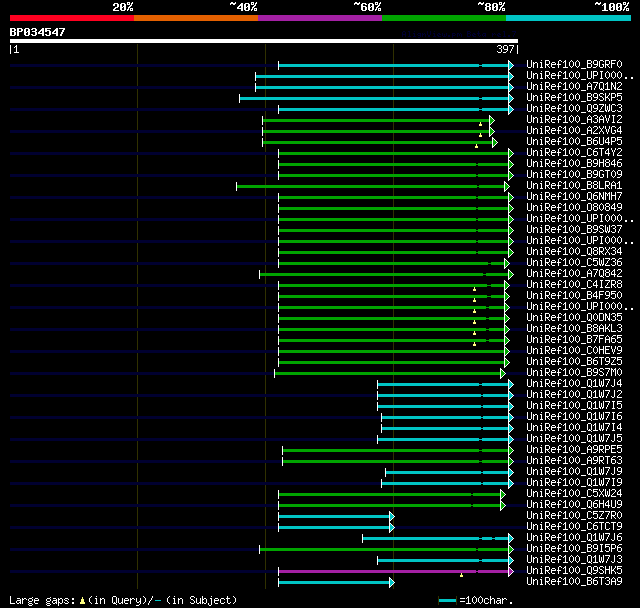
Task: Select the UniRef100_C5WZ36 label
Action: [x=574, y=263]
